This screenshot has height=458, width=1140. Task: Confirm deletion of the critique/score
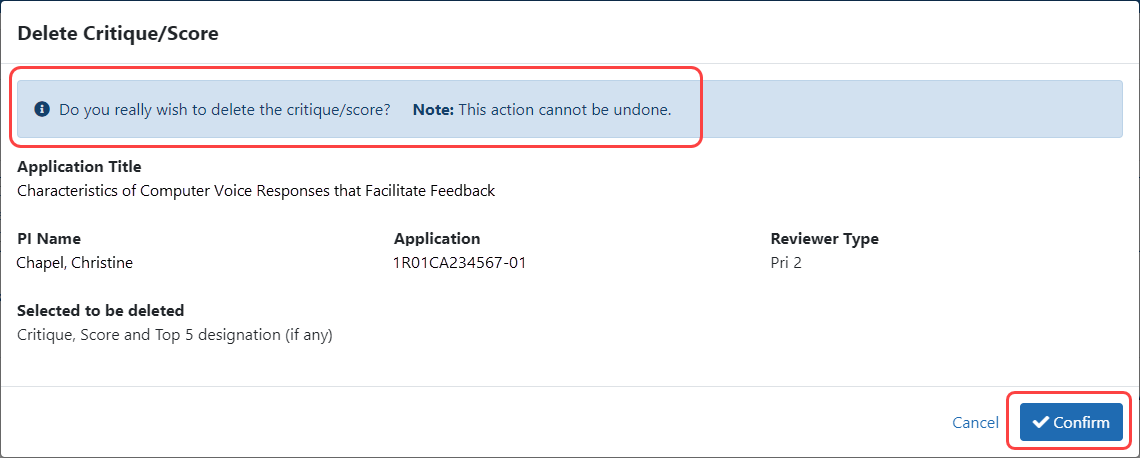coord(1071,422)
